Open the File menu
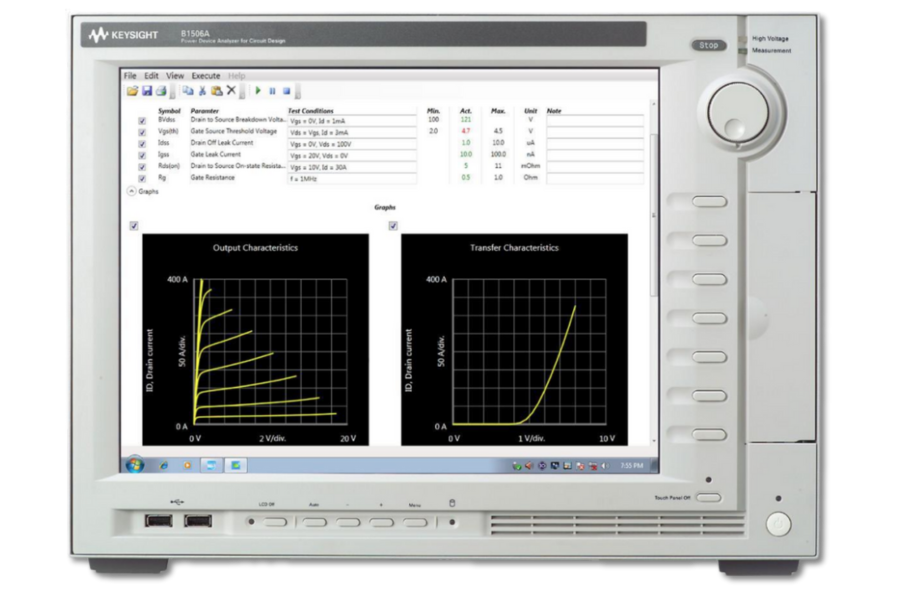 coord(130,76)
